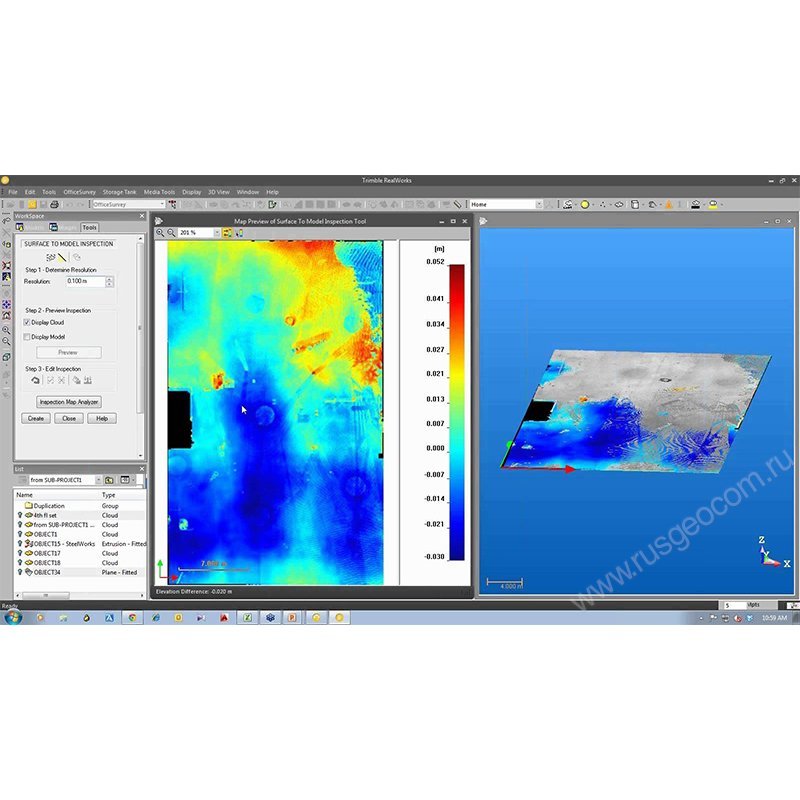Switch to the Tools tab in WorkSpace
Image resolution: width=800 pixels, height=800 pixels.
(x=88, y=228)
